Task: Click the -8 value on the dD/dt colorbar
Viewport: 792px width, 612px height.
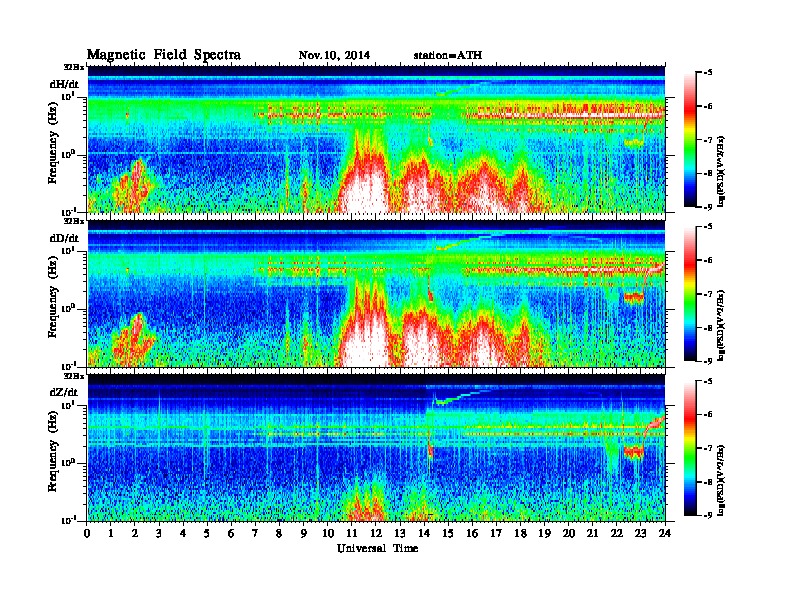Action: [708, 328]
